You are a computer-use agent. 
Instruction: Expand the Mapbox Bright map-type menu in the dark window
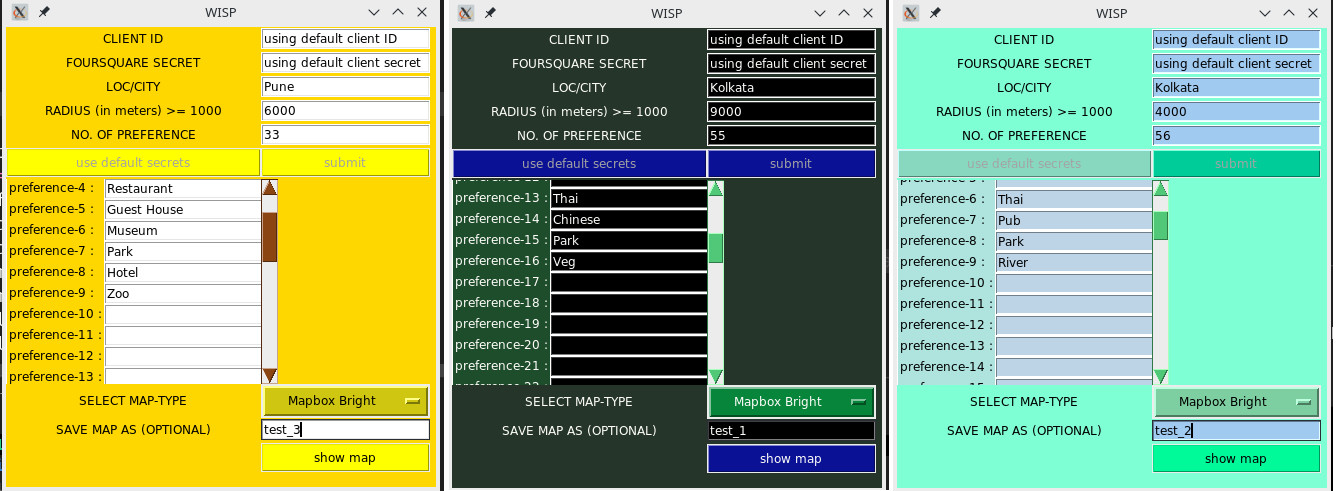tap(791, 402)
